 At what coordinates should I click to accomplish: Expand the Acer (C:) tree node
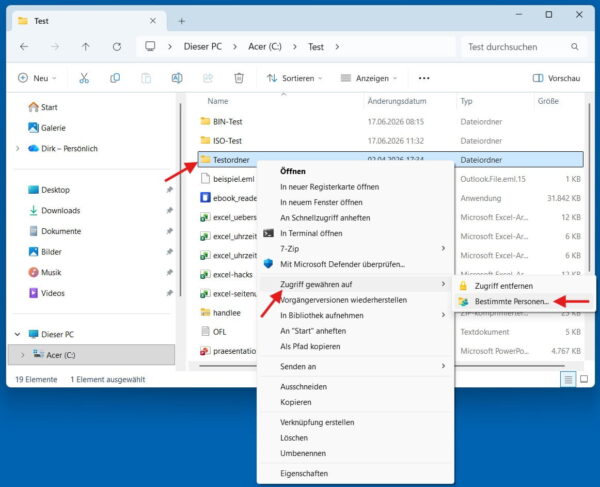22,355
